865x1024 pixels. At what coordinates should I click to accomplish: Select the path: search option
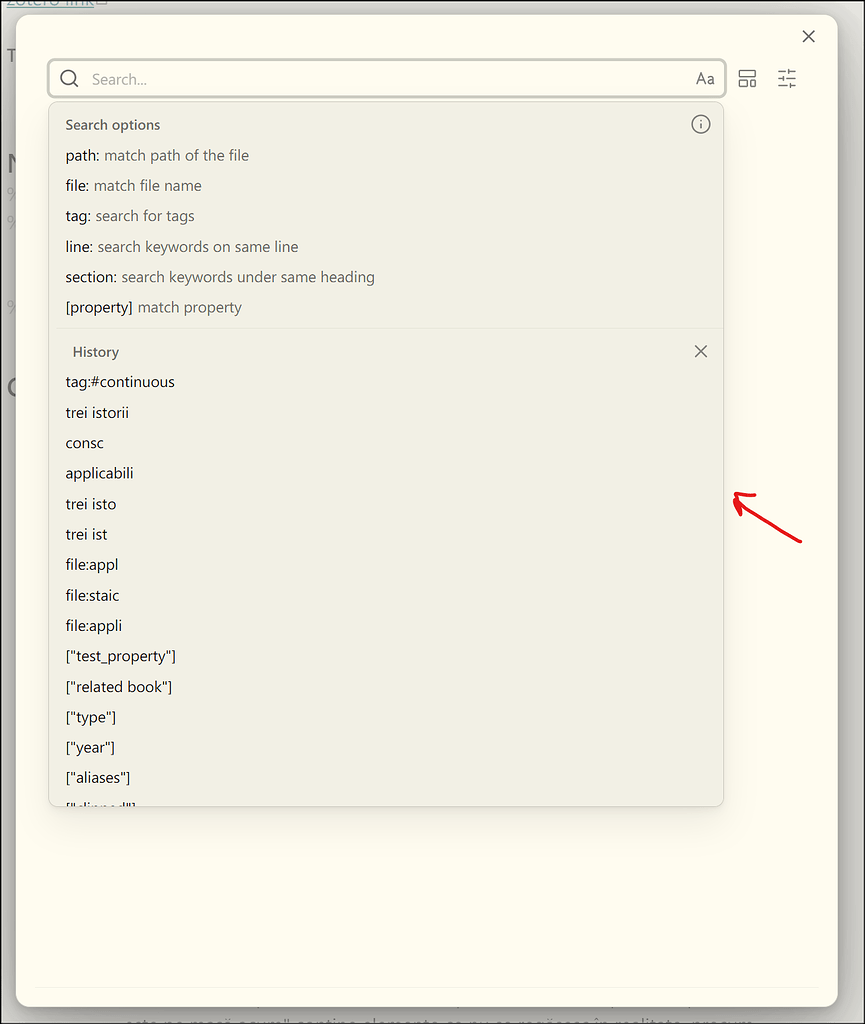click(157, 155)
